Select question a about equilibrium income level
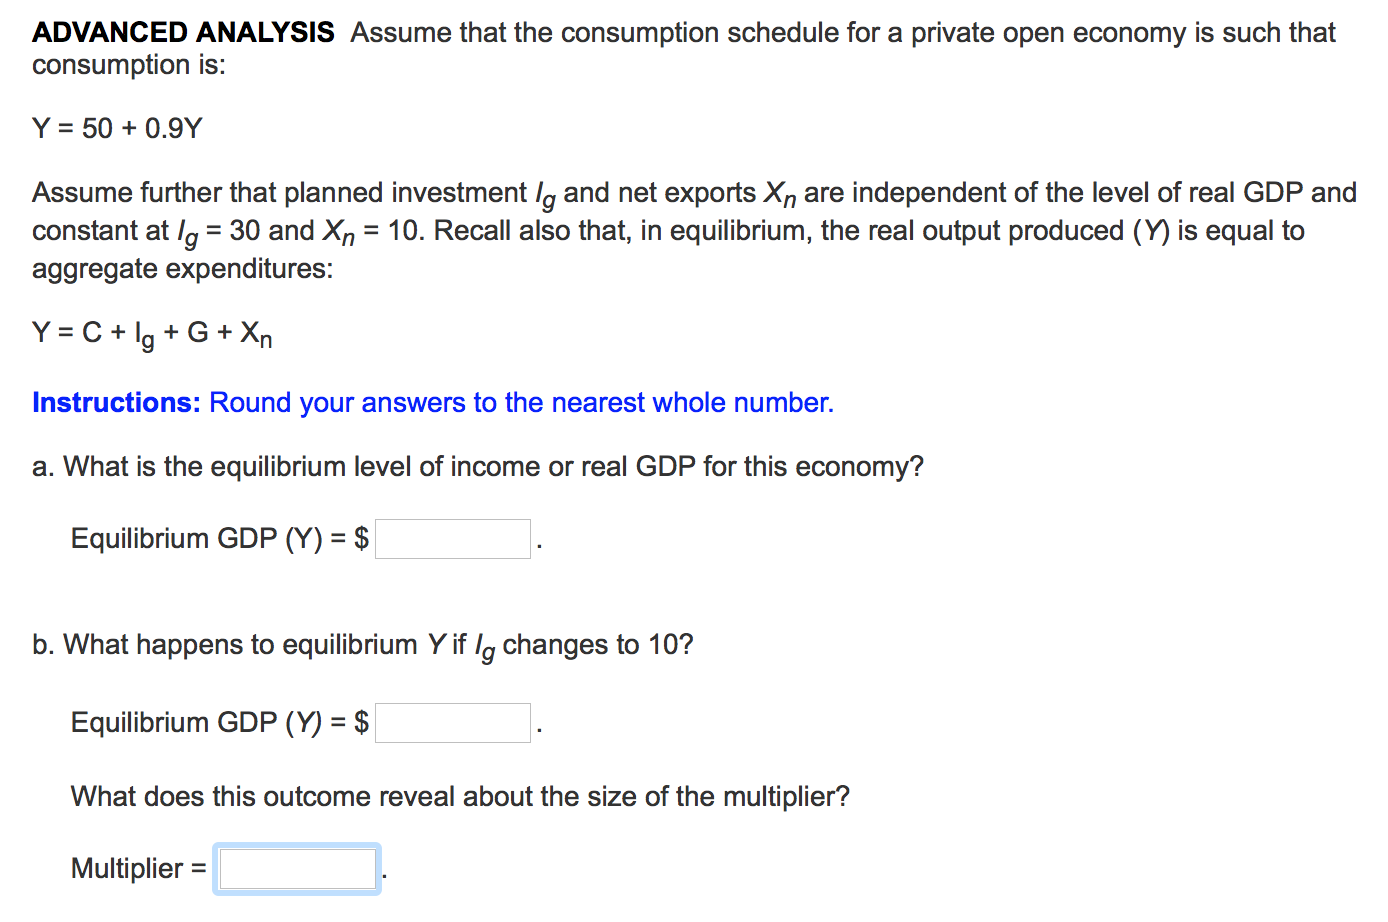This screenshot has width=1388, height=922. [x=478, y=467]
